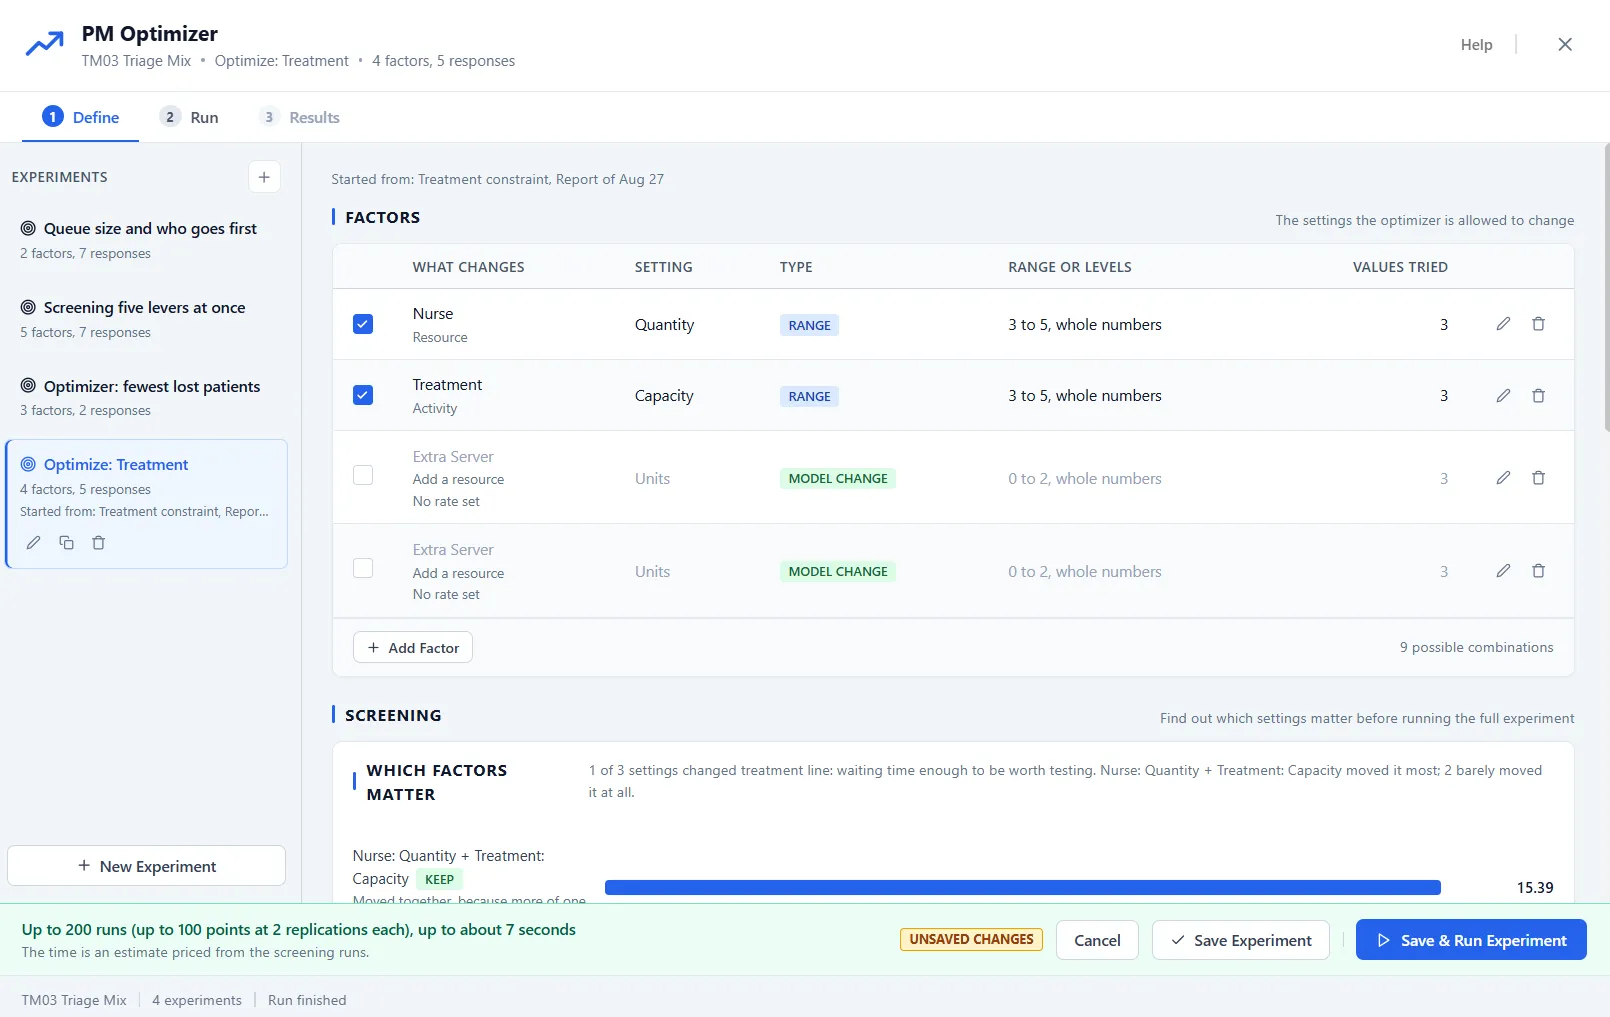Click 'Started from: Treatment constraint, Report of Aug 27'
This screenshot has width=1610, height=1017.
coord(497,179)
